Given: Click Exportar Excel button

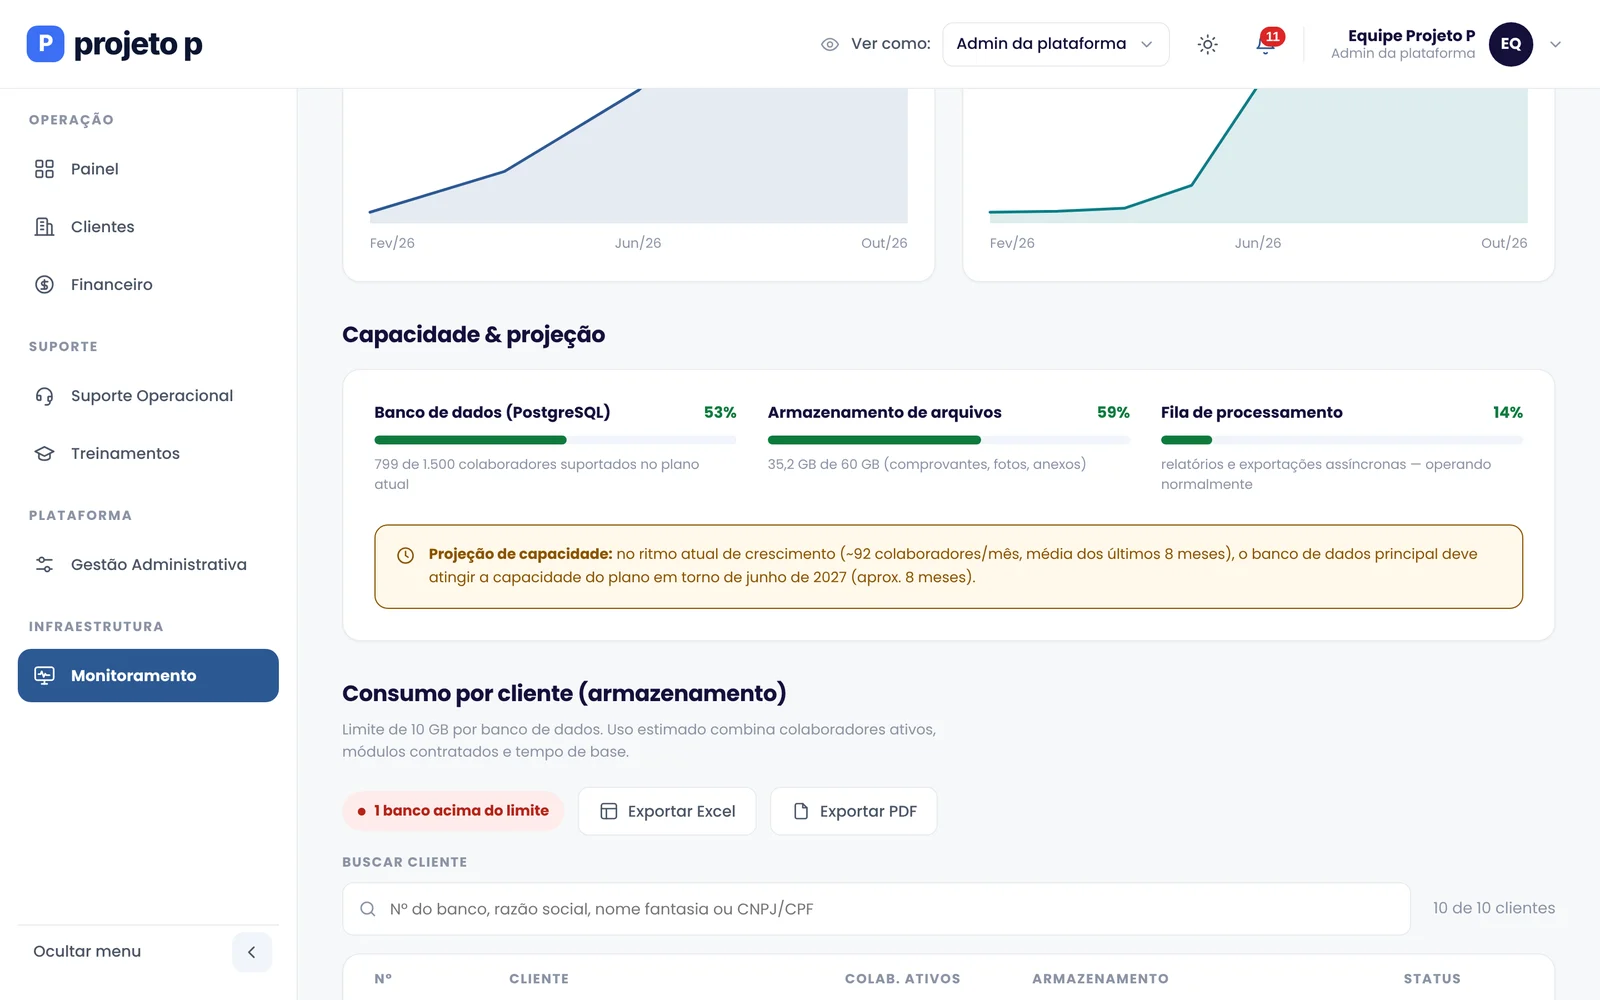Looking at the screenshot, I should coord(667,811).
